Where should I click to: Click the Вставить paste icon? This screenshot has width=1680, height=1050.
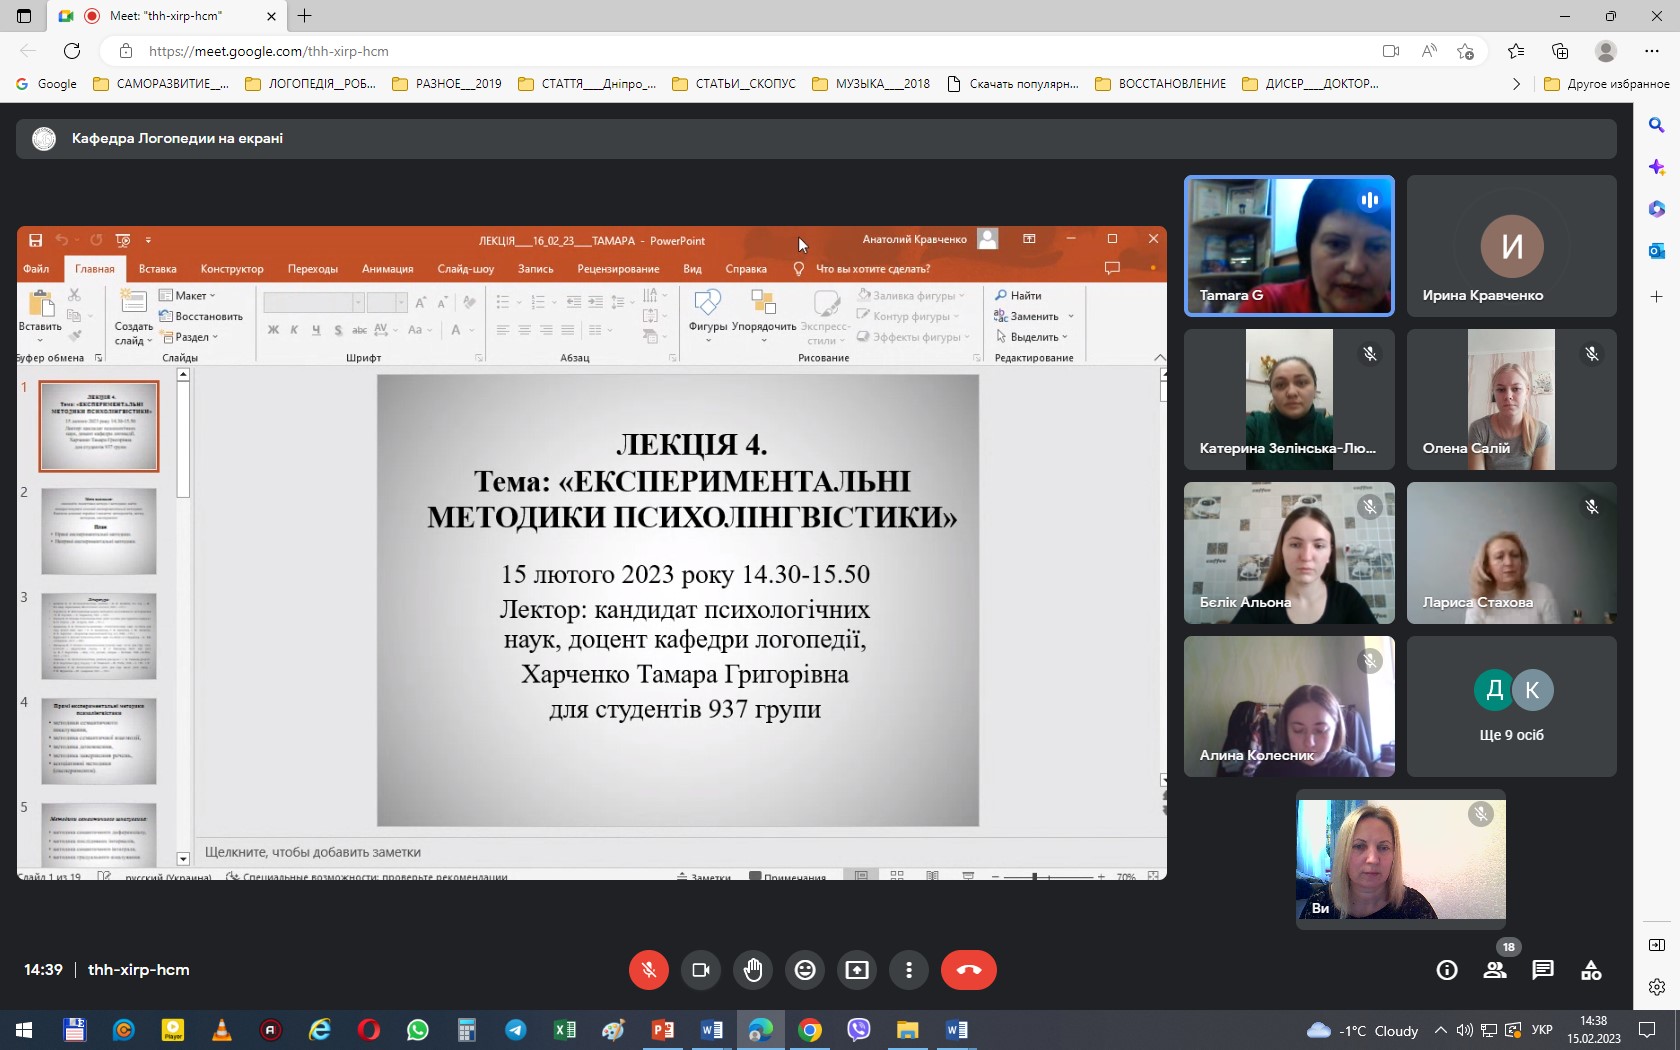(x=41, y=303)
